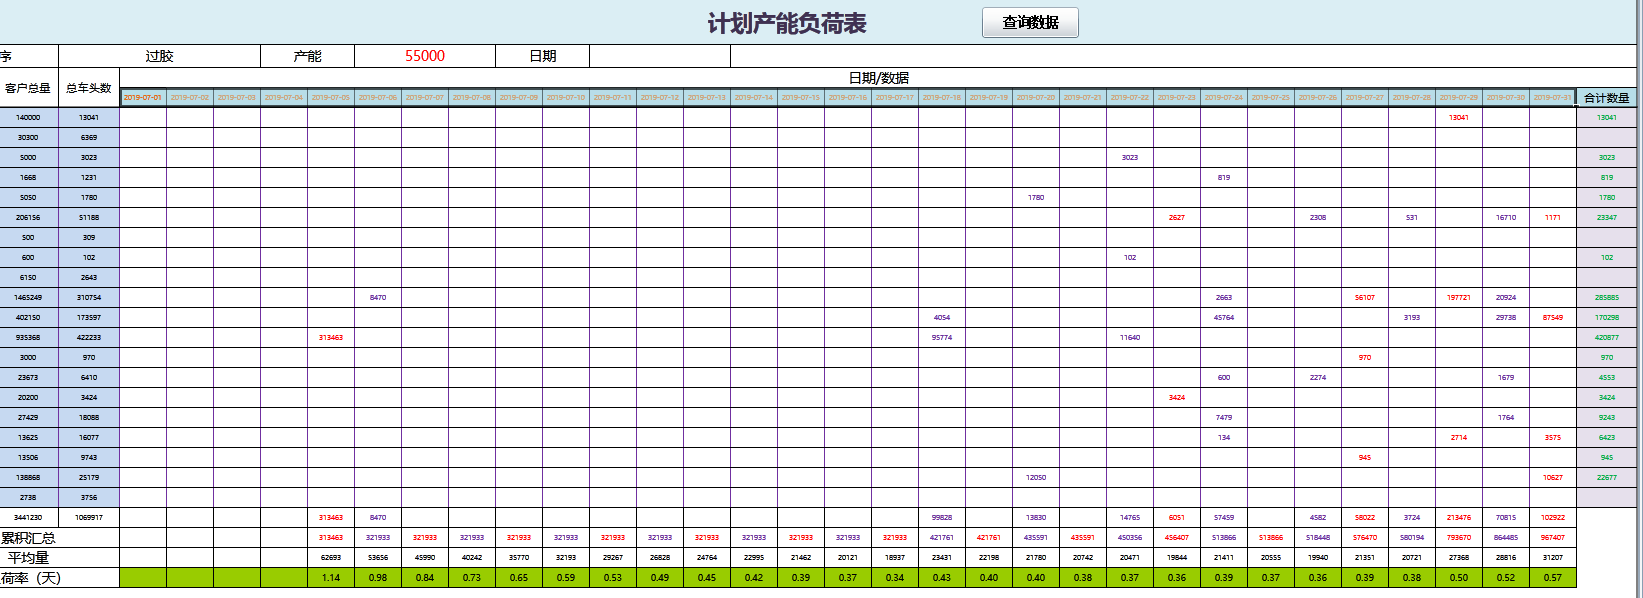Click the 51188 cell
1643x598 pixels.
89,218
